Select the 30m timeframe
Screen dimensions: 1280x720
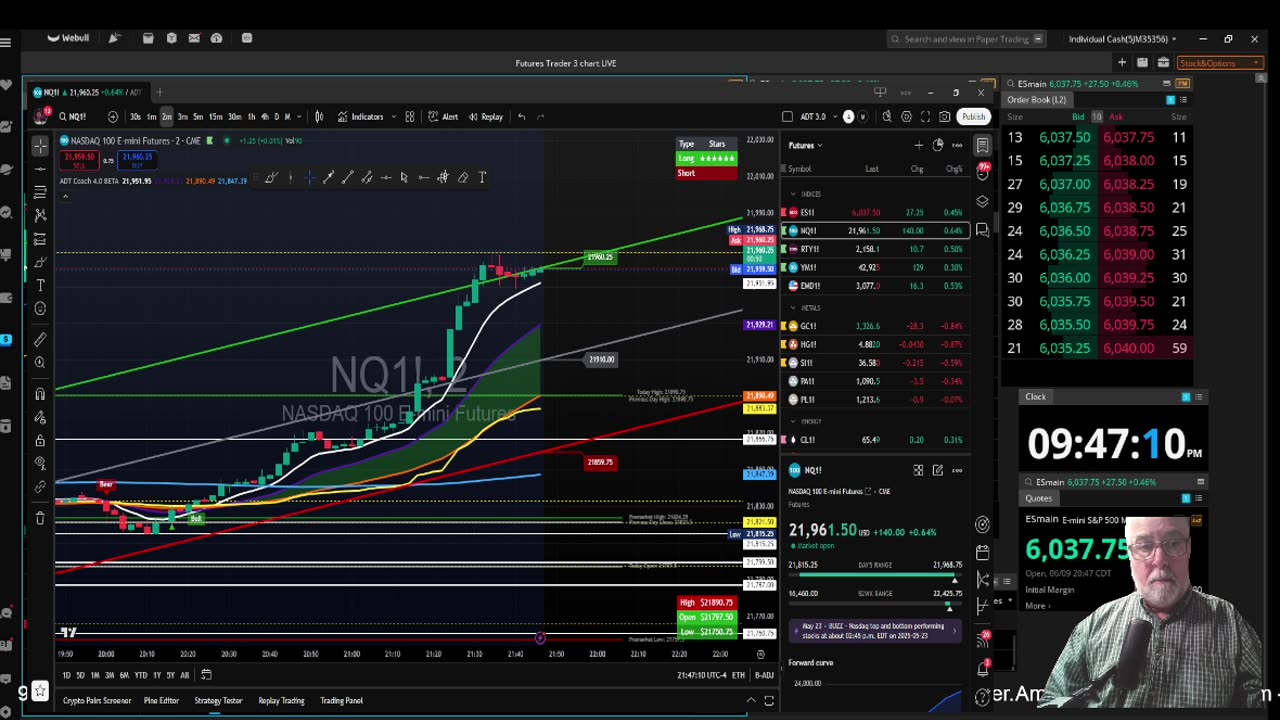[234, 117]
